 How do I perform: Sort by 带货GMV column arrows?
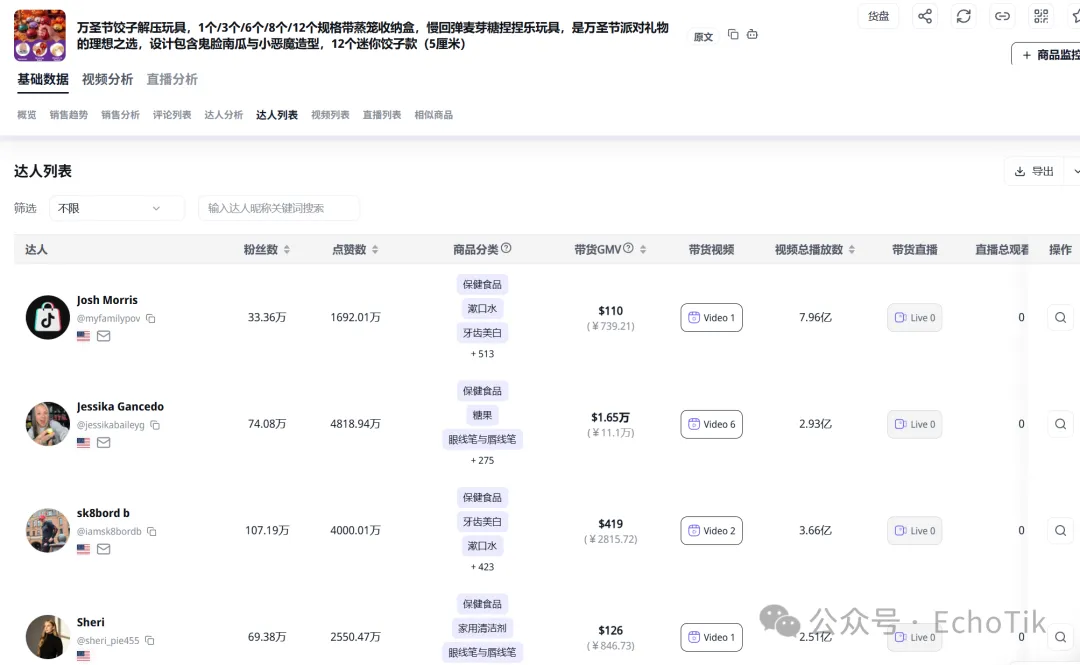click(643, 249)
